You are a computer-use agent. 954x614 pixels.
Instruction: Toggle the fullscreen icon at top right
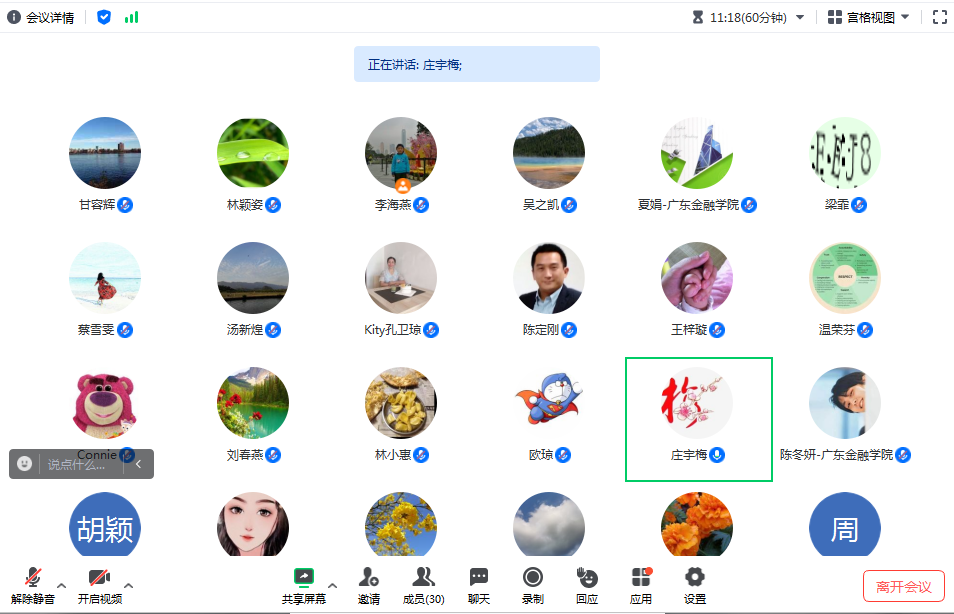[x=939, y=17]
